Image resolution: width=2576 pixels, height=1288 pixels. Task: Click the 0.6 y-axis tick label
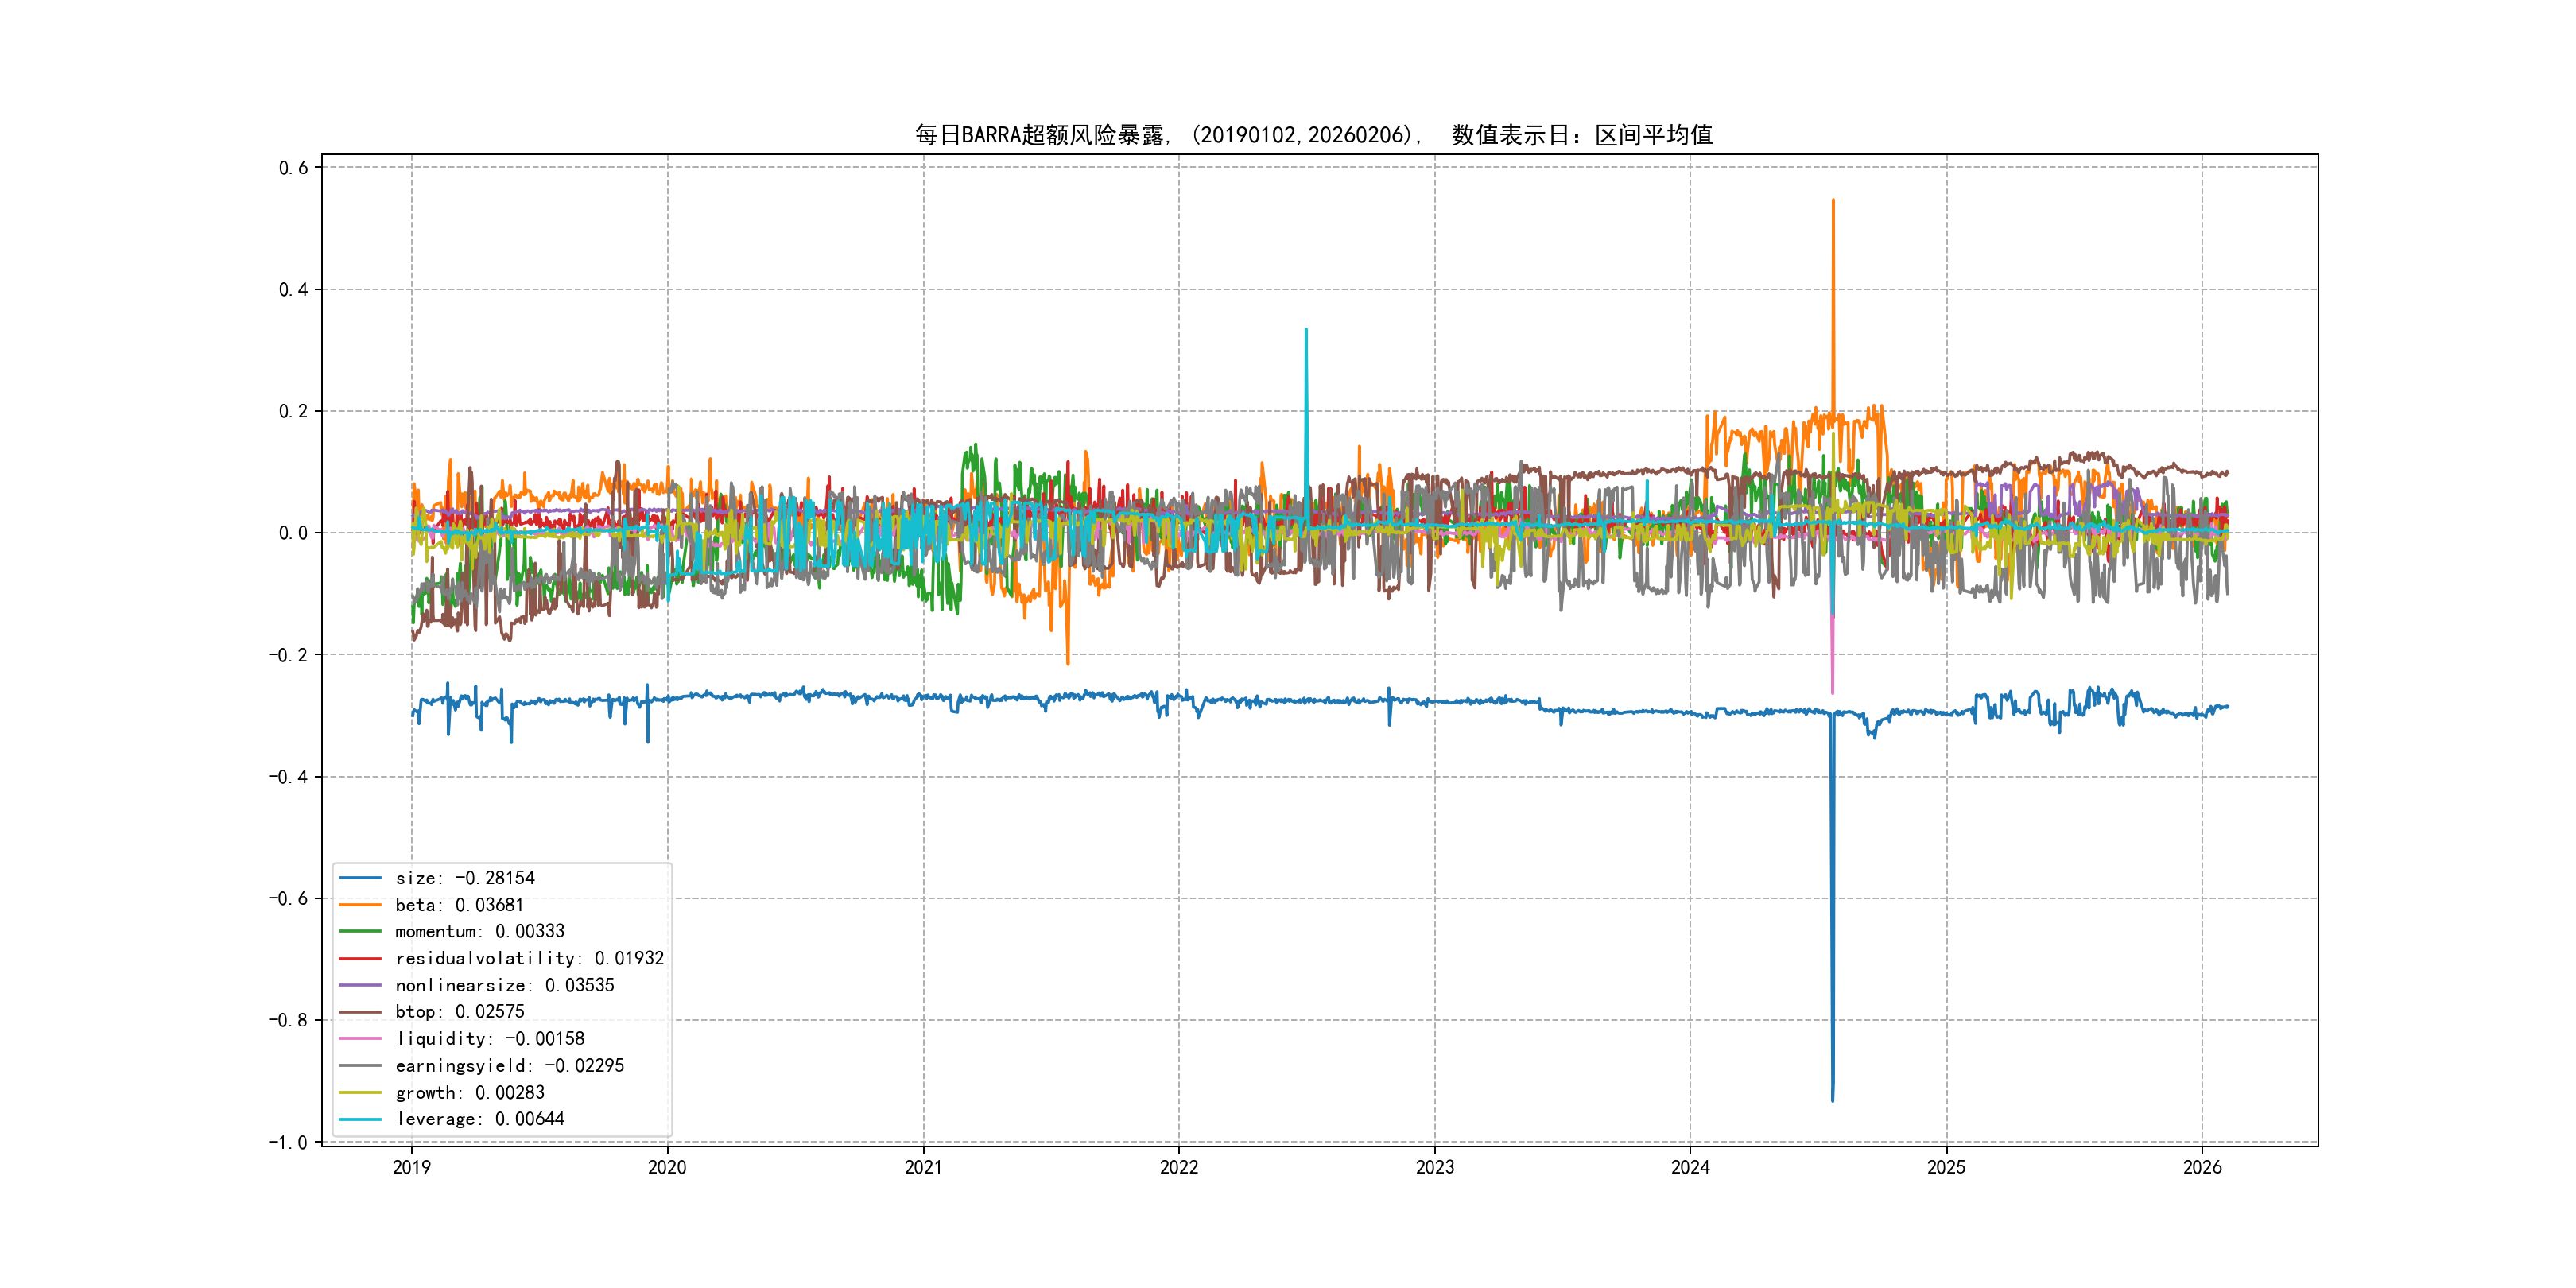coord(293,168)
